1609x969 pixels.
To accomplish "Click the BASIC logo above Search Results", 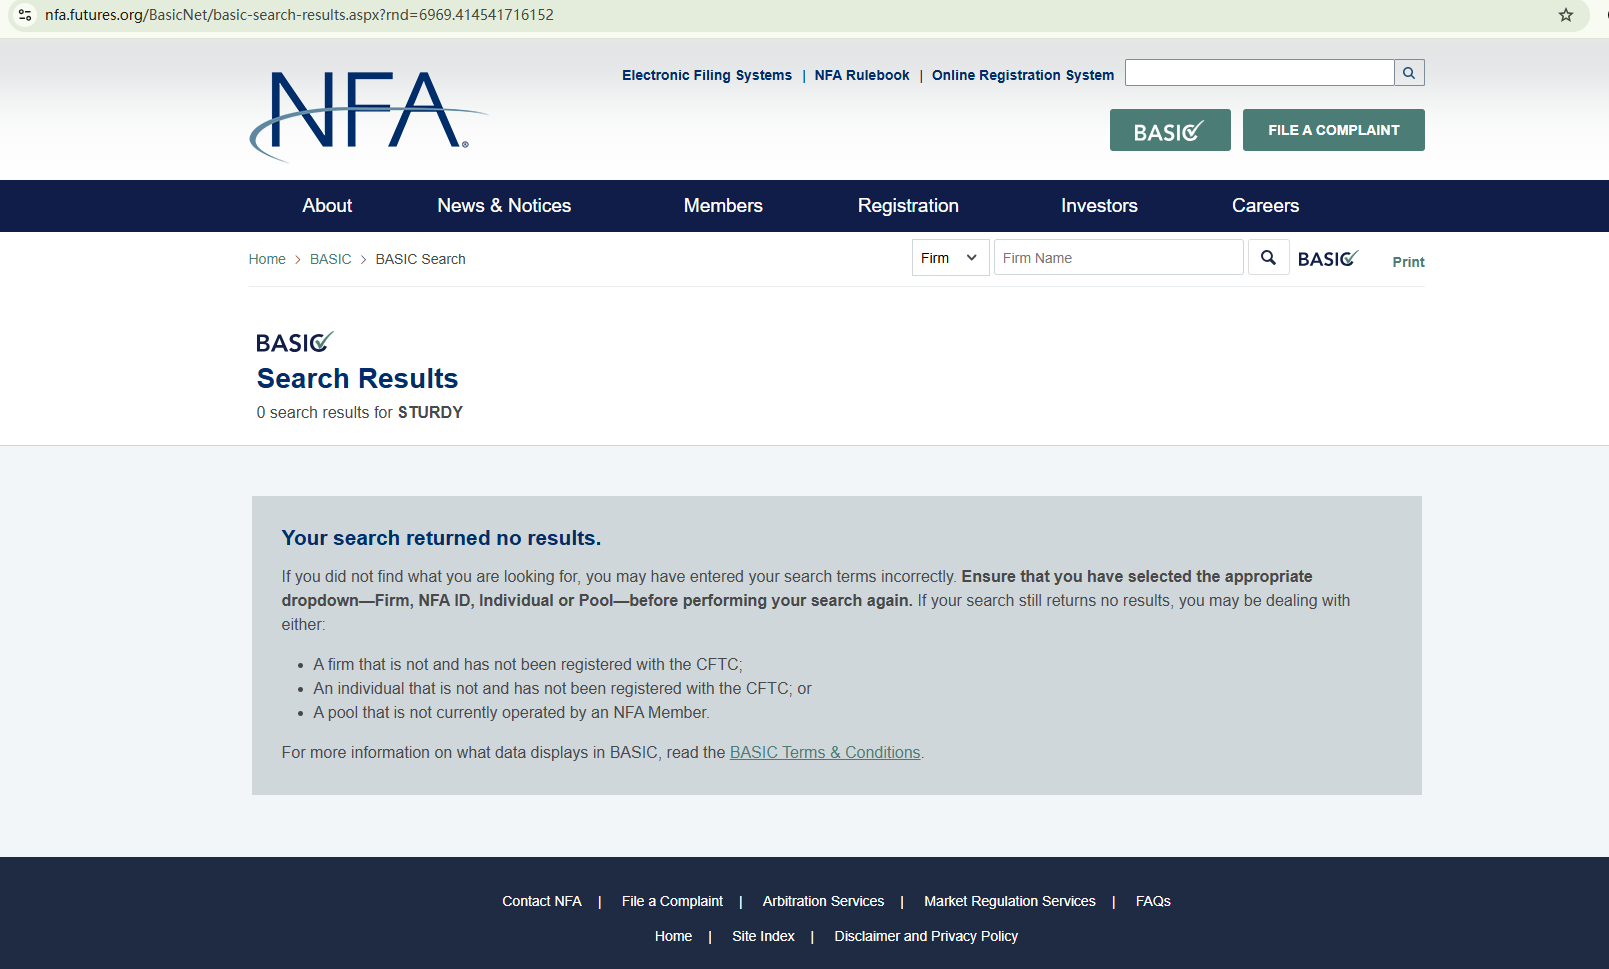I will pyautogui.click(x=294, y=343).
